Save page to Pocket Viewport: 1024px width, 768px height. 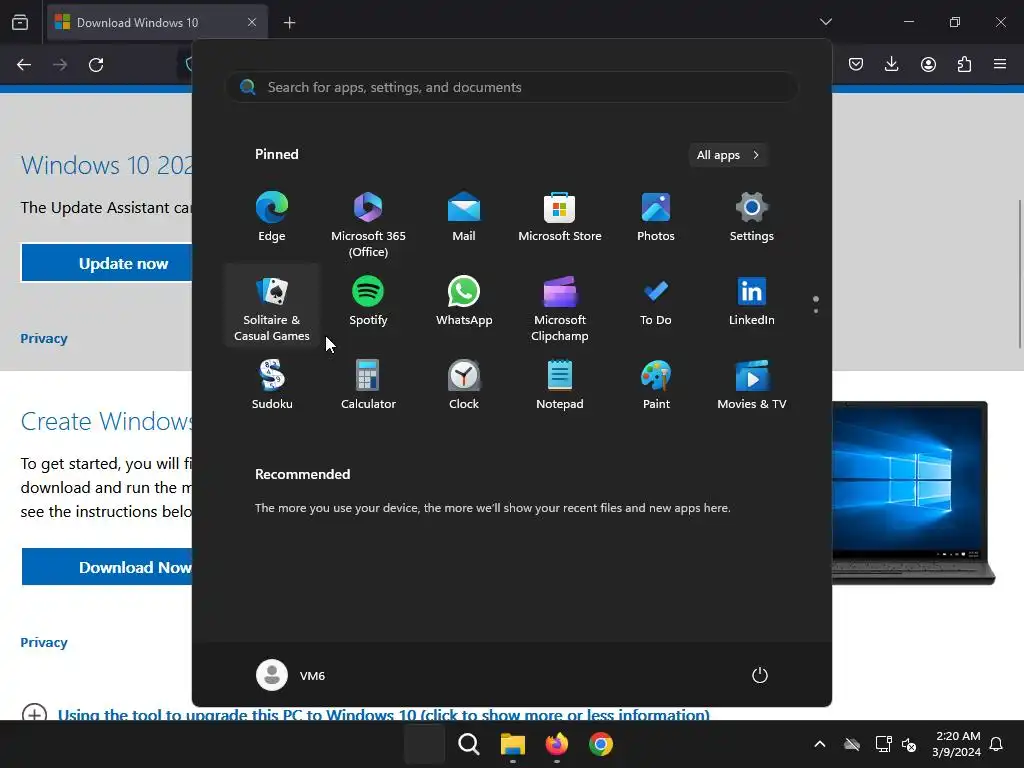click(856, 64)
